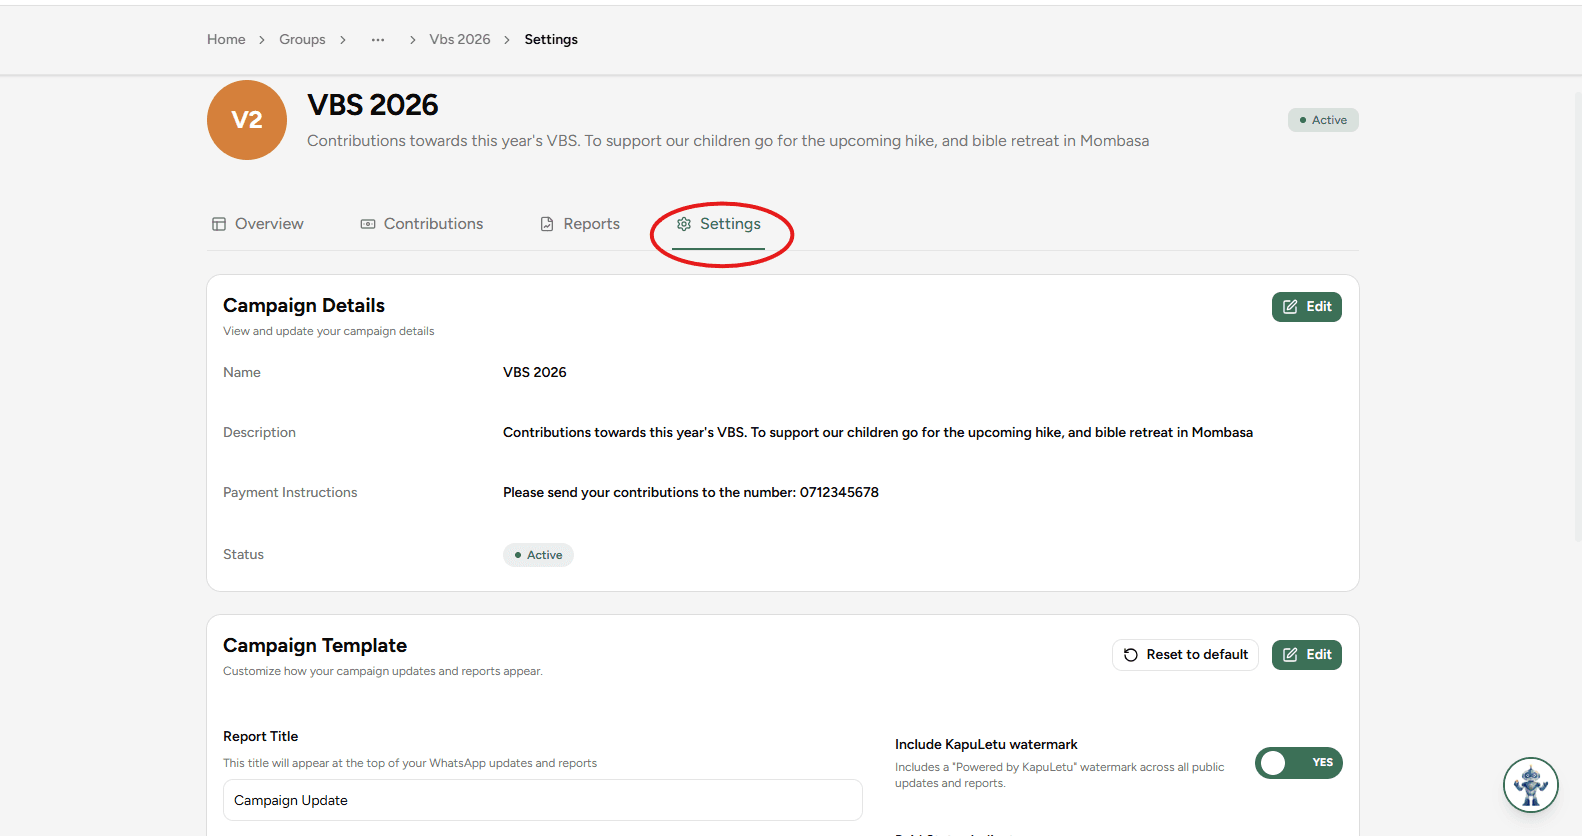Switch to the Overview tab
1582x836 pixels.
(x=258, y=224)
